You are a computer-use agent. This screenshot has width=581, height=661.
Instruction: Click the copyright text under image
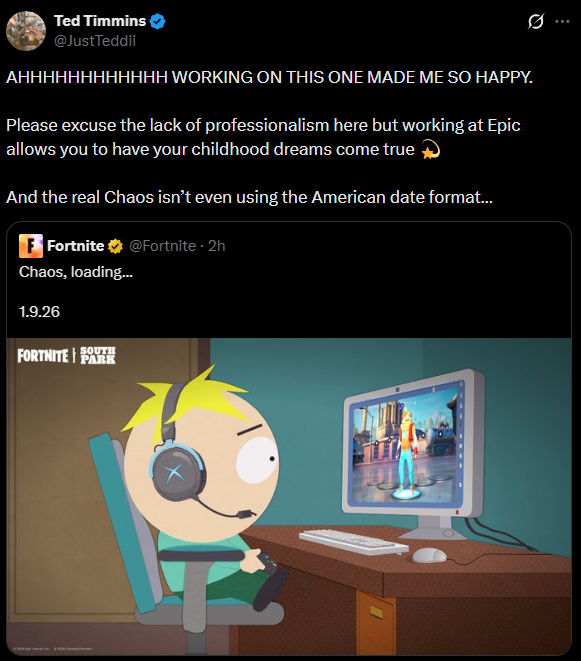click(53, 648)
